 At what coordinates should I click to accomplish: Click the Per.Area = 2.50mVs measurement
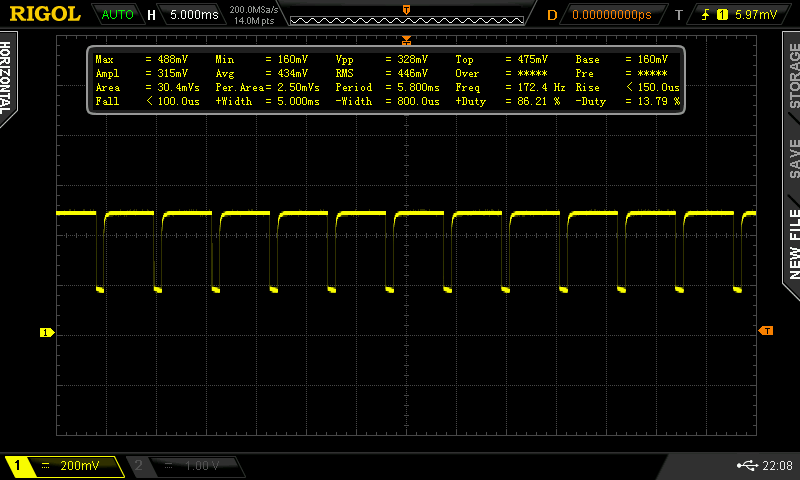[267, 87]
